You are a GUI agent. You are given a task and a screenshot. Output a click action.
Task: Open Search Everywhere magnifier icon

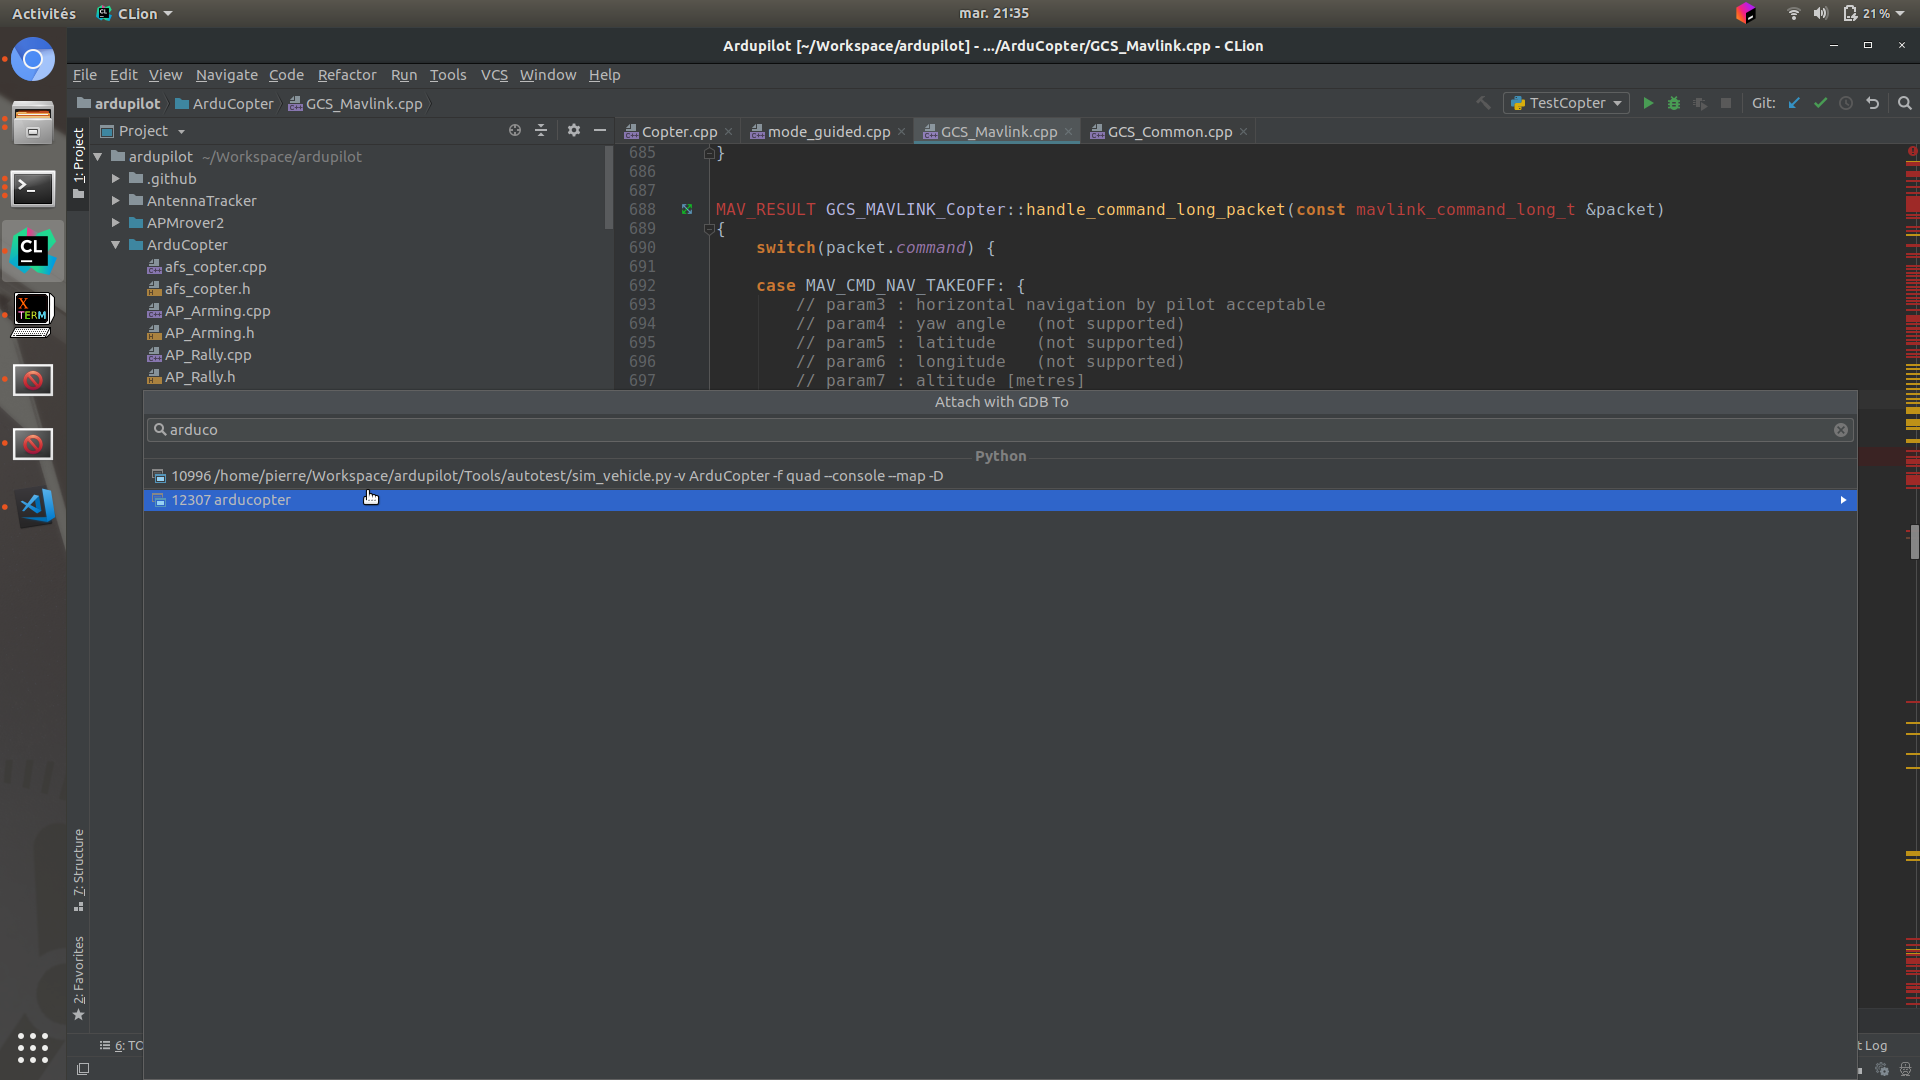(x=1905, y=103)
